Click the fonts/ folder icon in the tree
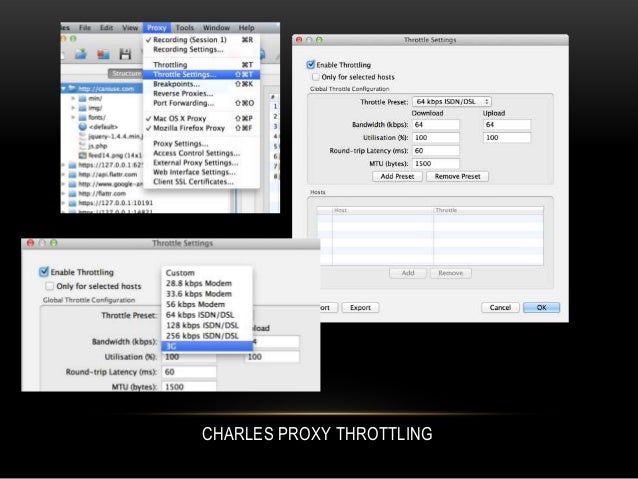Image resolution: width=638 pixels, height=479 pixels. tap(82, 117)
